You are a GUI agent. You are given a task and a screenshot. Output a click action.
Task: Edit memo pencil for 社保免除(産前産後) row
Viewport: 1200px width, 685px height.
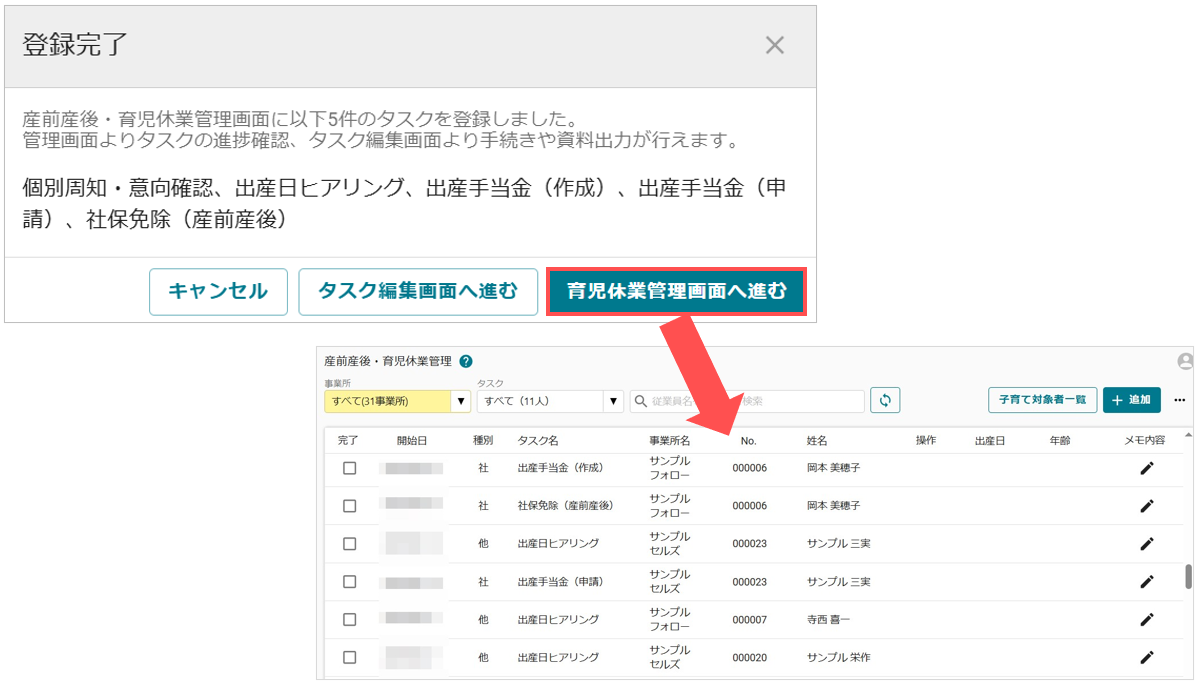pyautogui.click(x=1147, y=506)
